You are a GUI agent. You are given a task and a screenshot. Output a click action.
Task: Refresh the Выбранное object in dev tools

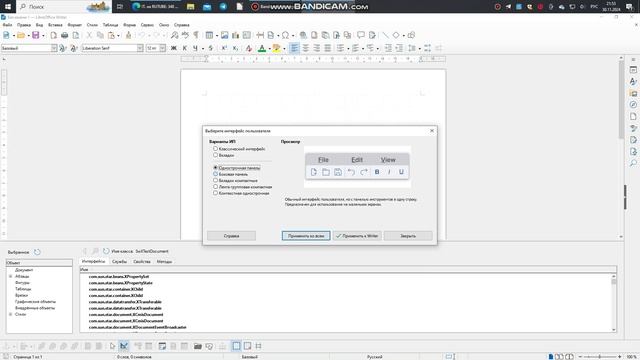37,252
